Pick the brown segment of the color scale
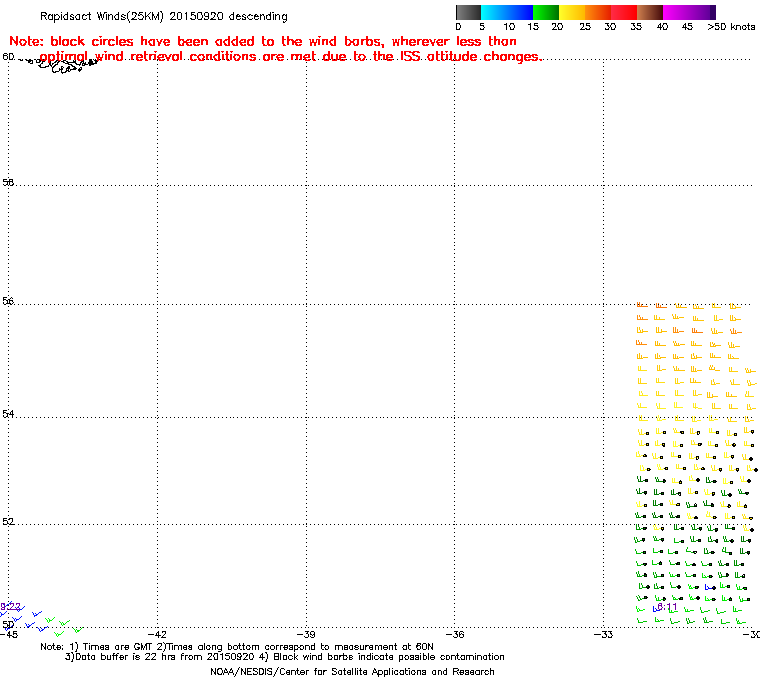Viewport: 760px width, 688px height. (649, 12)
